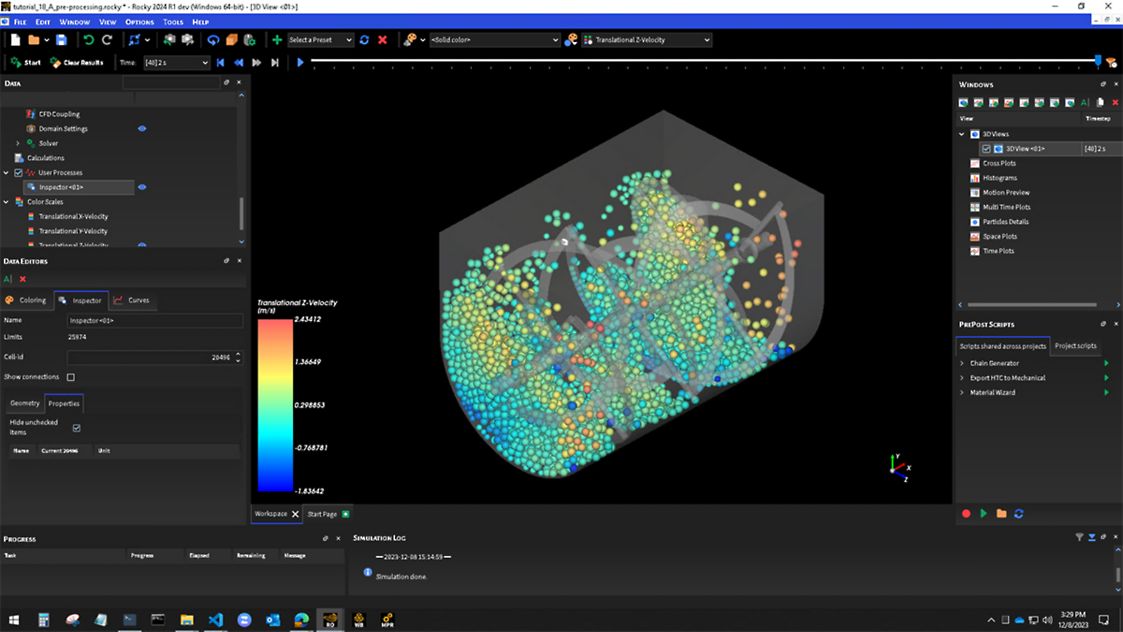The image size is (1123, 632).
Task: Click the Save Project disk icon
Action: tap(62, 40)
